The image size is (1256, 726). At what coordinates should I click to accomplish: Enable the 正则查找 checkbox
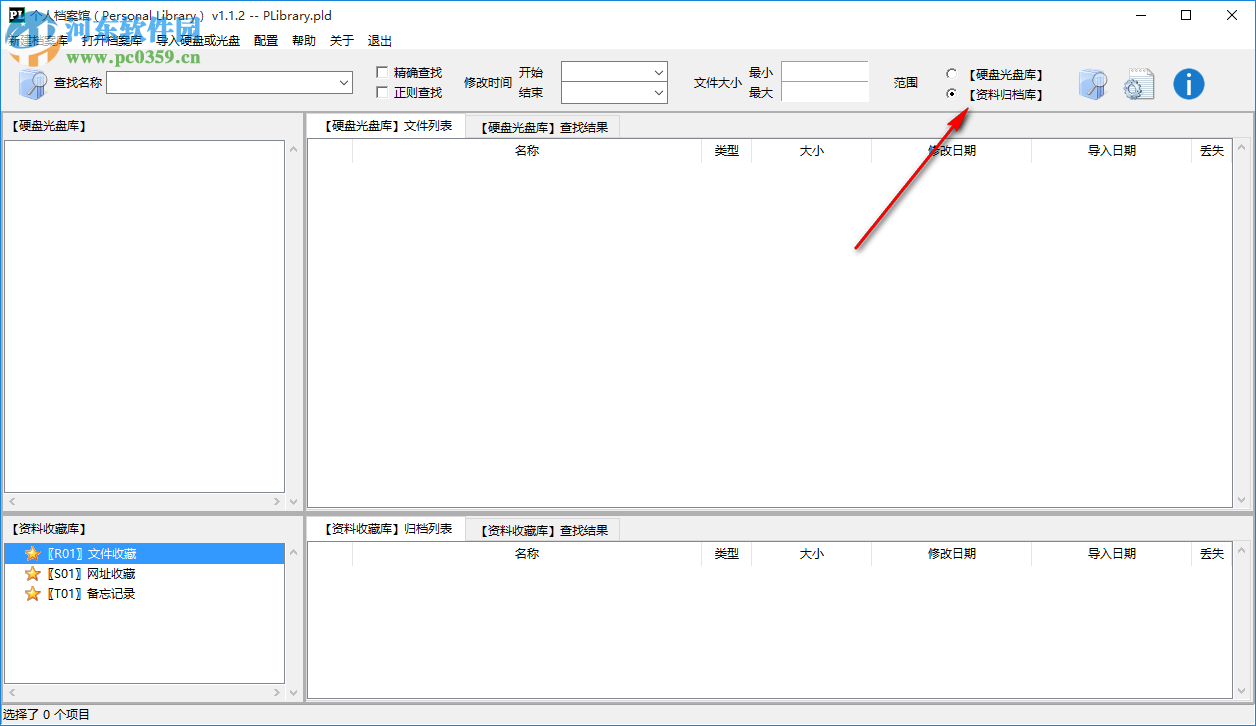tap(381, 92)
